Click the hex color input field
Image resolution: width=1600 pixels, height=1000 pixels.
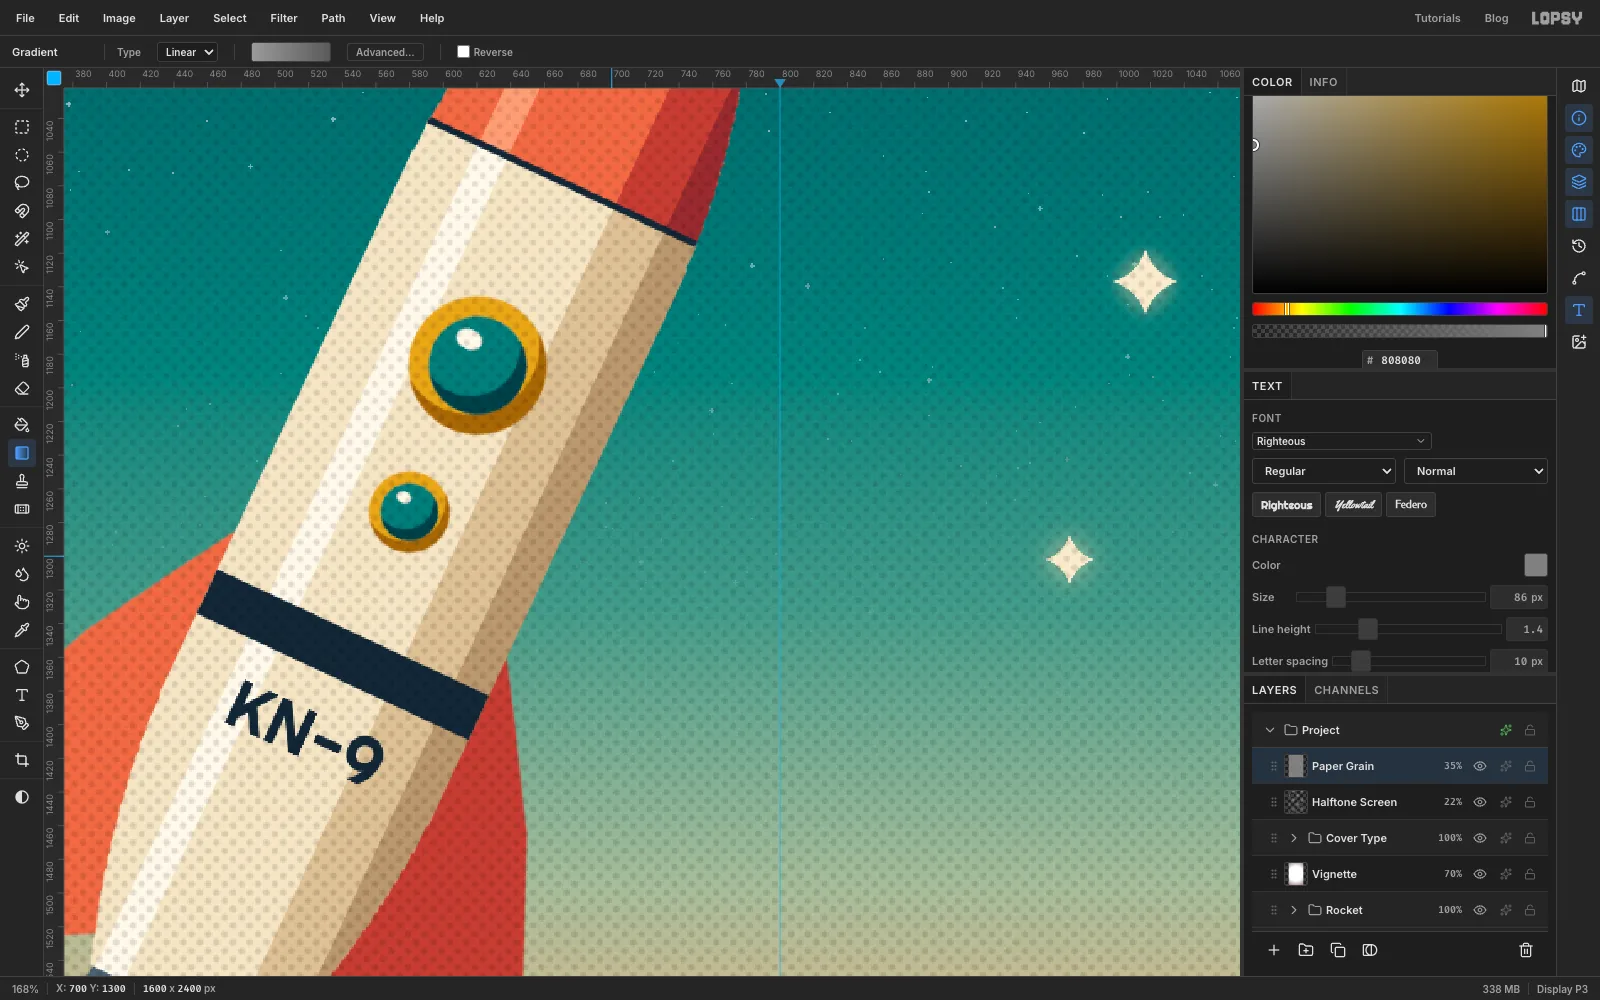1400,360
